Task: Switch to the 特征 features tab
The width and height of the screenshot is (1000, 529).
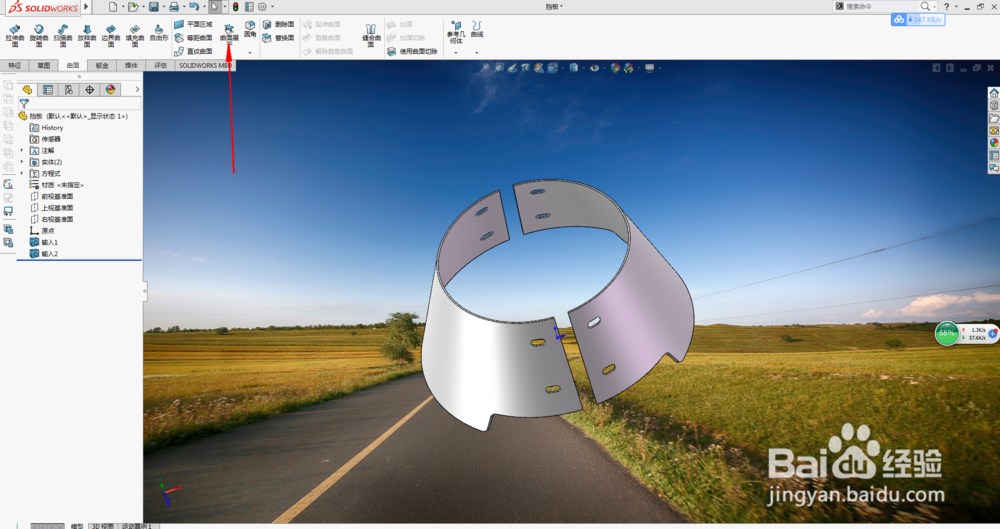Action: coord(15,65)
